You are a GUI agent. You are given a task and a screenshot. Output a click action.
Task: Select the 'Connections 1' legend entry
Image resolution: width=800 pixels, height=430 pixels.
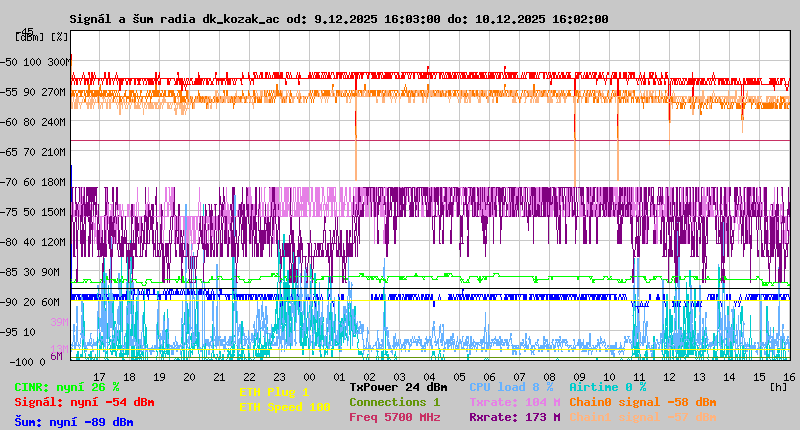(394, 402)
